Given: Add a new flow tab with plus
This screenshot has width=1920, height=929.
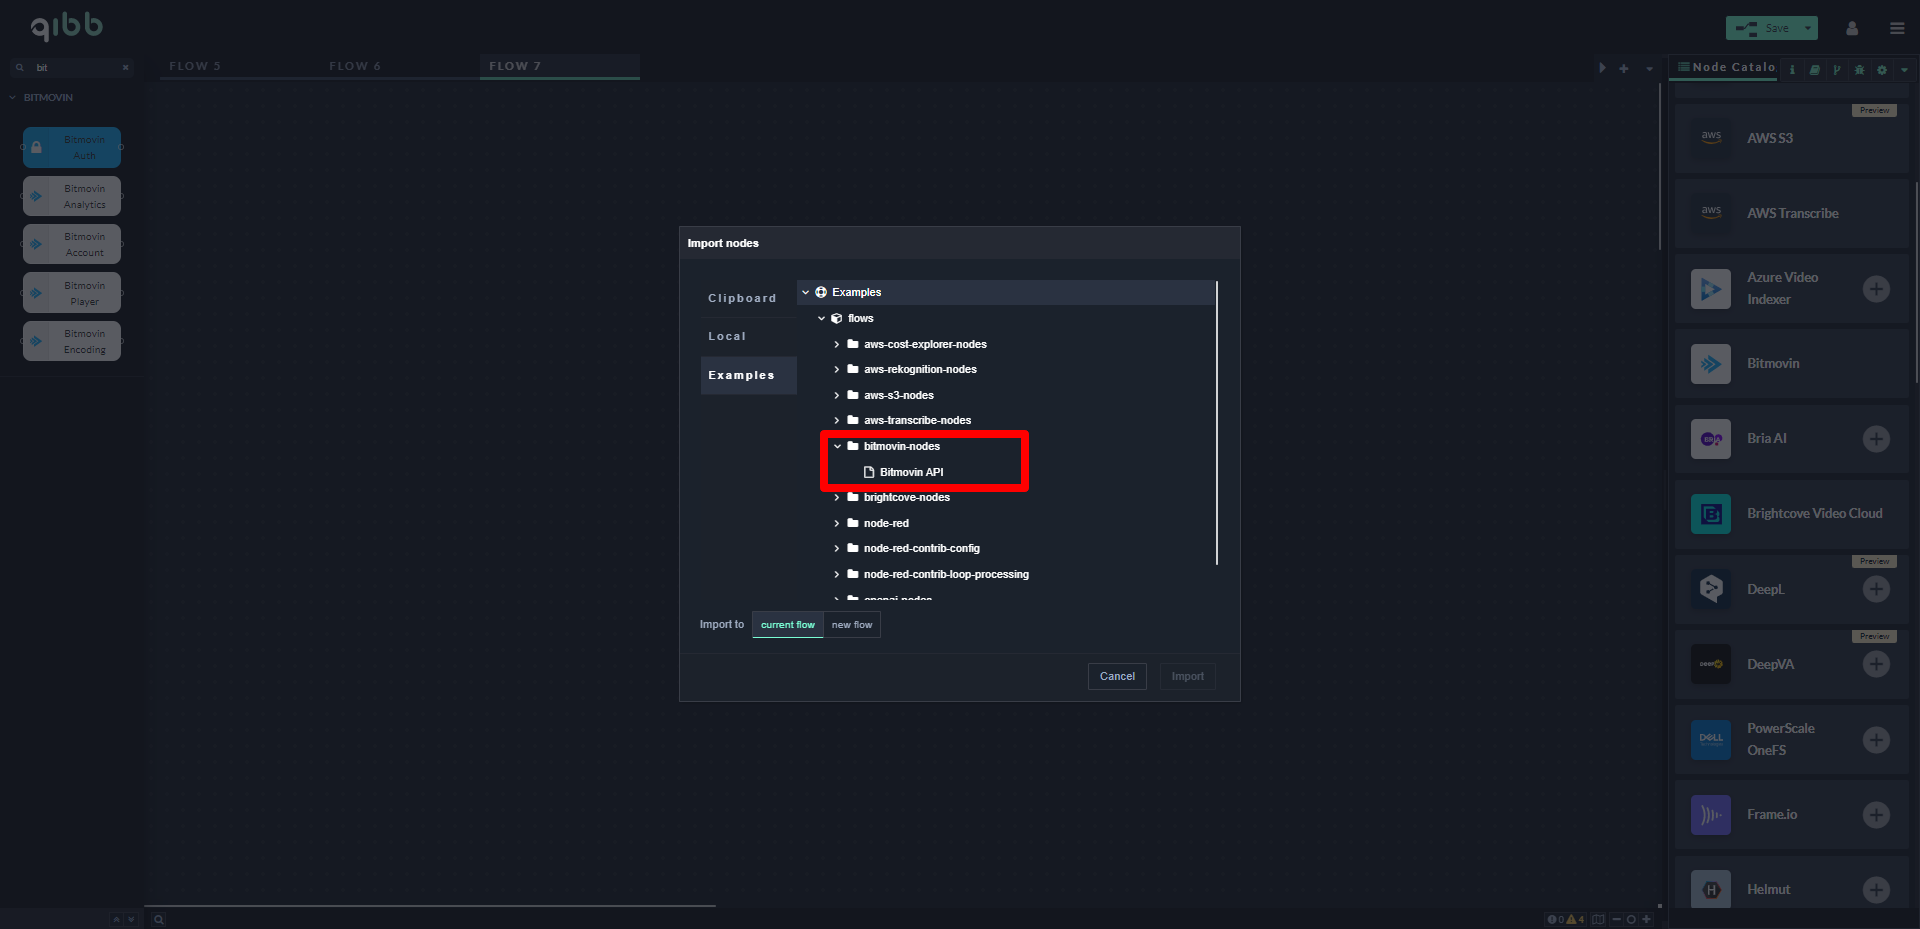Looking at the screenshot, I should pyautogui.click(x=1624, y=68).
